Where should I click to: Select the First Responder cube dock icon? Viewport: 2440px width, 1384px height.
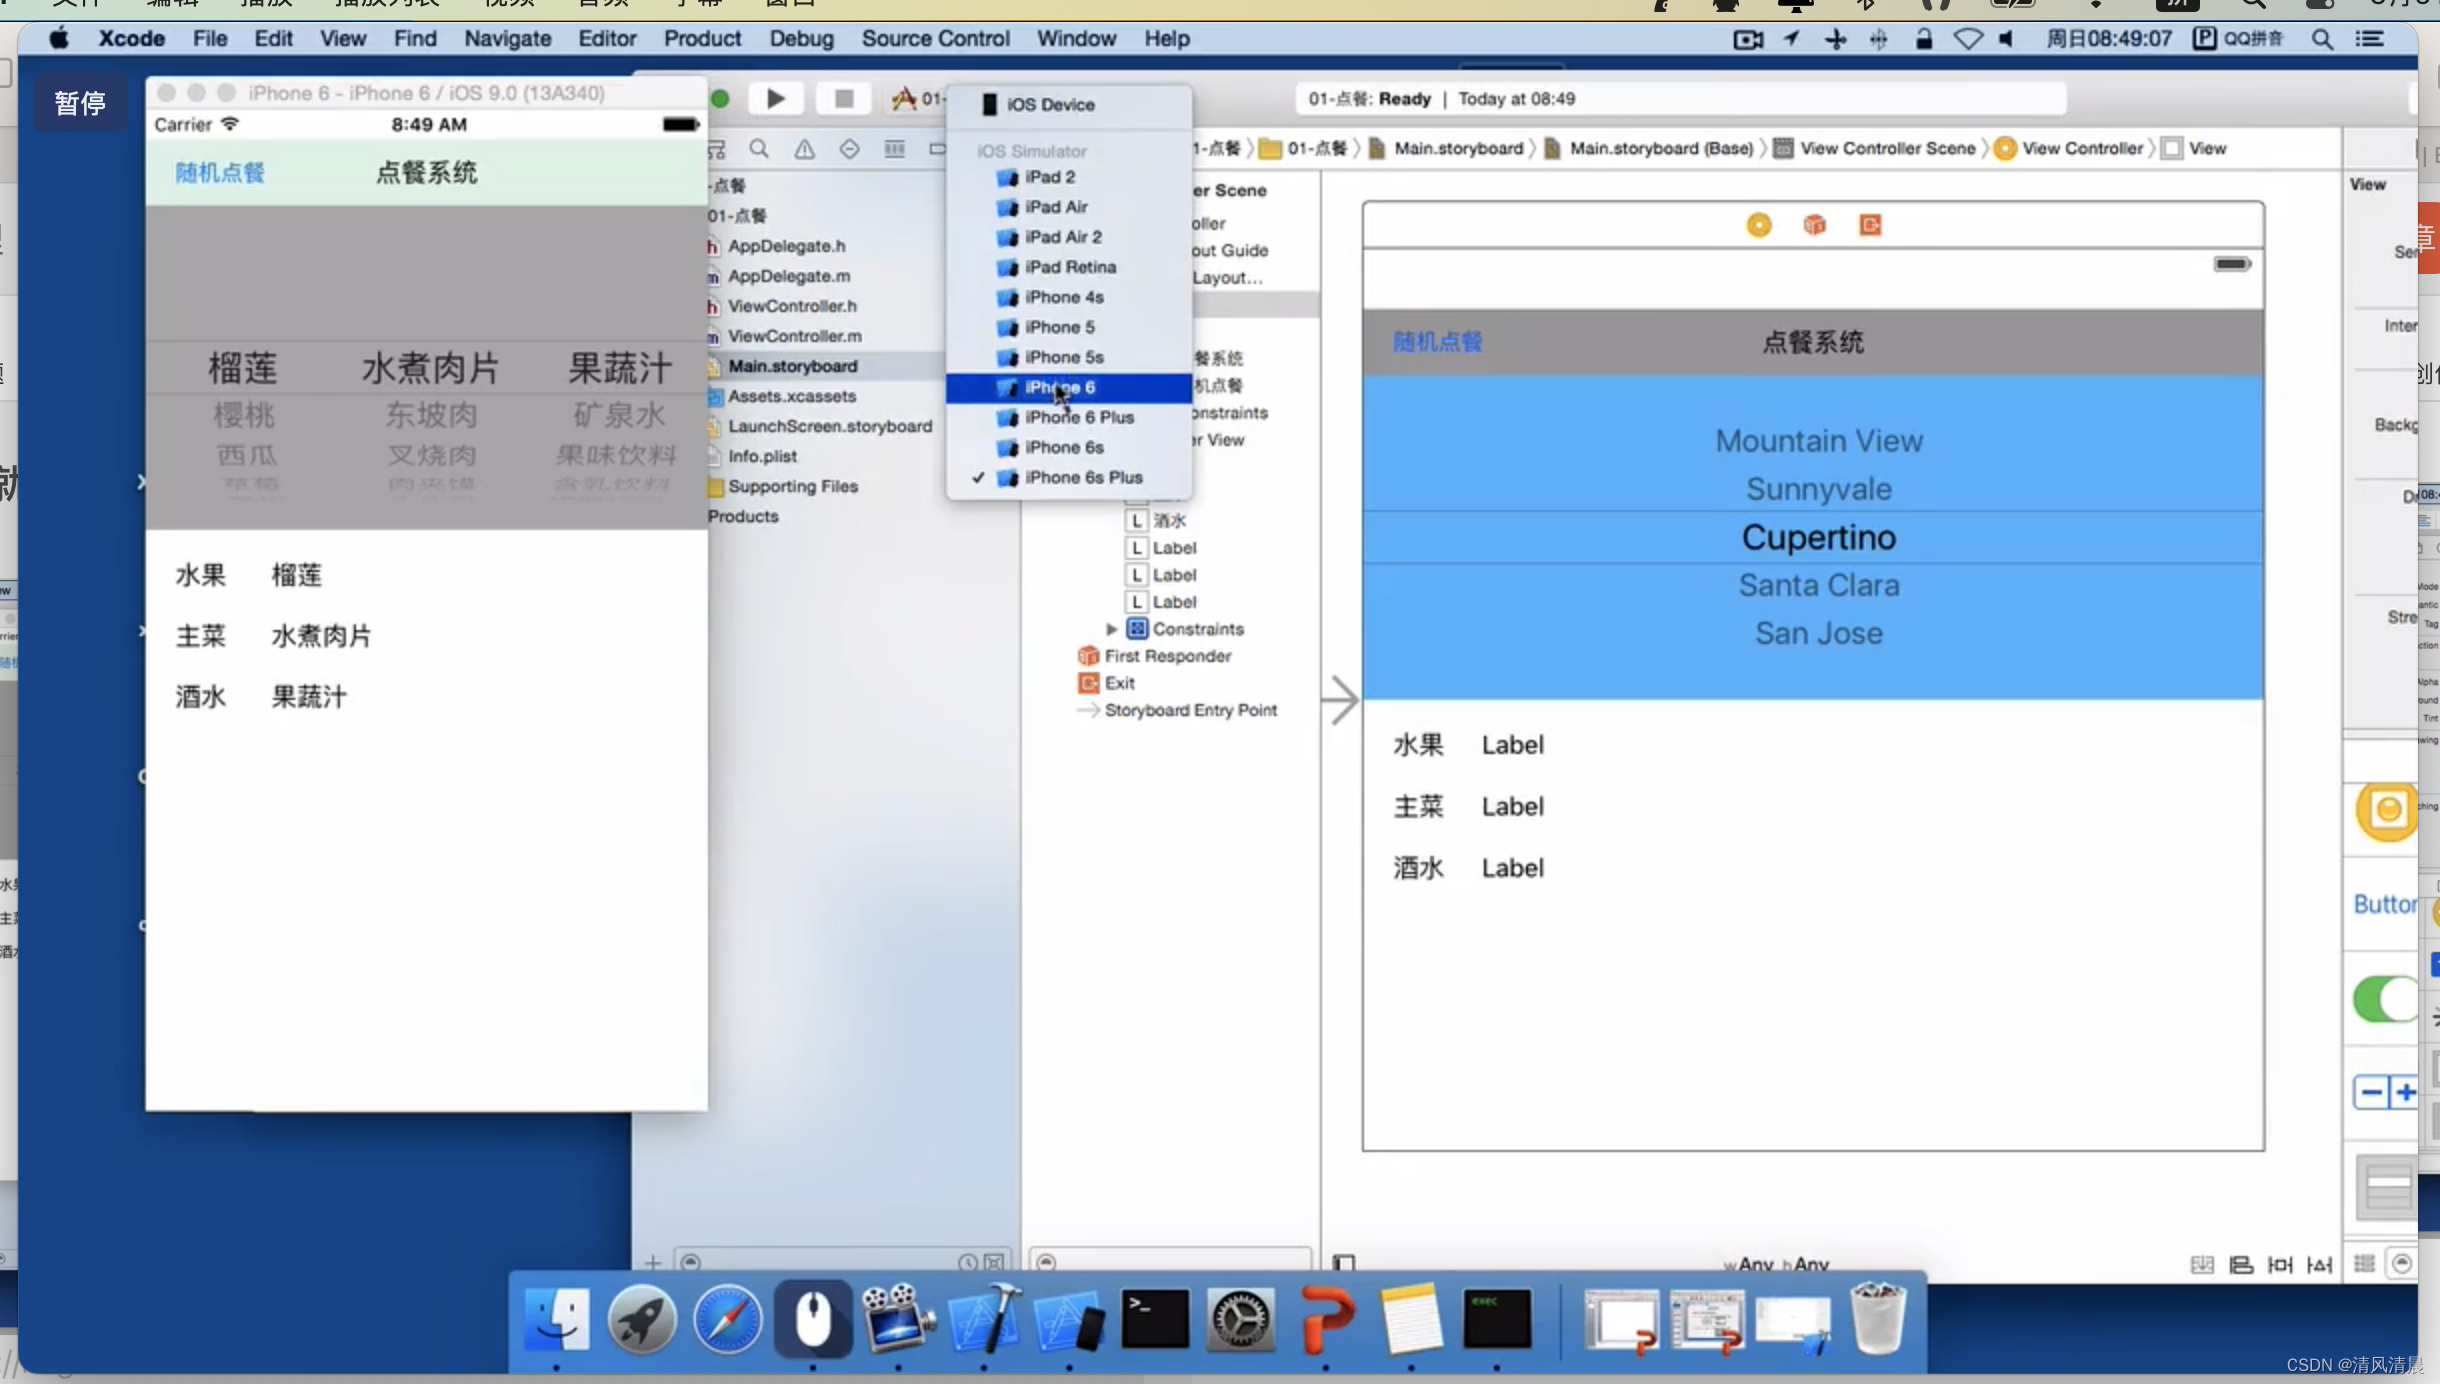1814,225
